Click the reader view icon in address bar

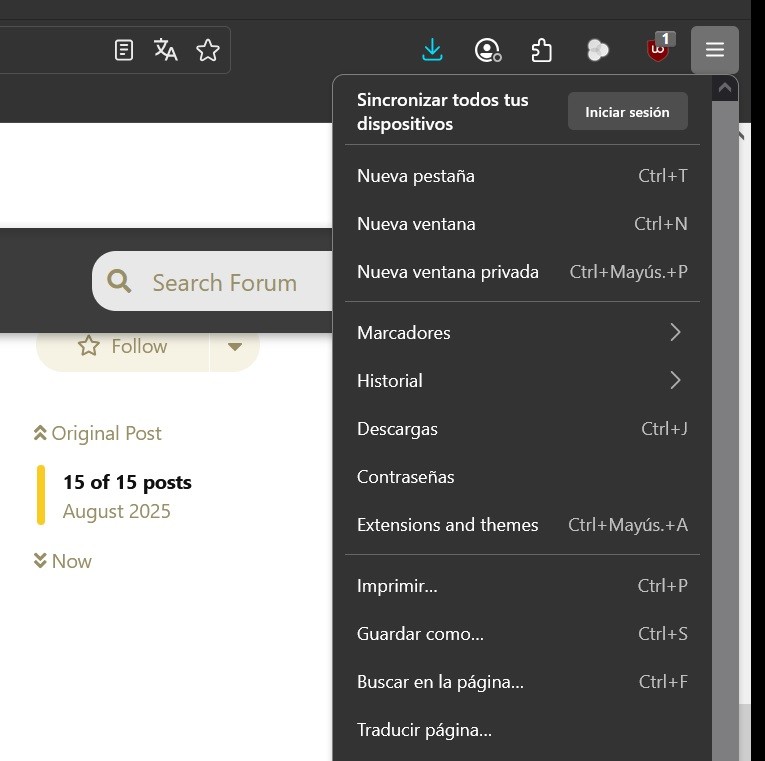pyautogui.click(x=124, y=50)
